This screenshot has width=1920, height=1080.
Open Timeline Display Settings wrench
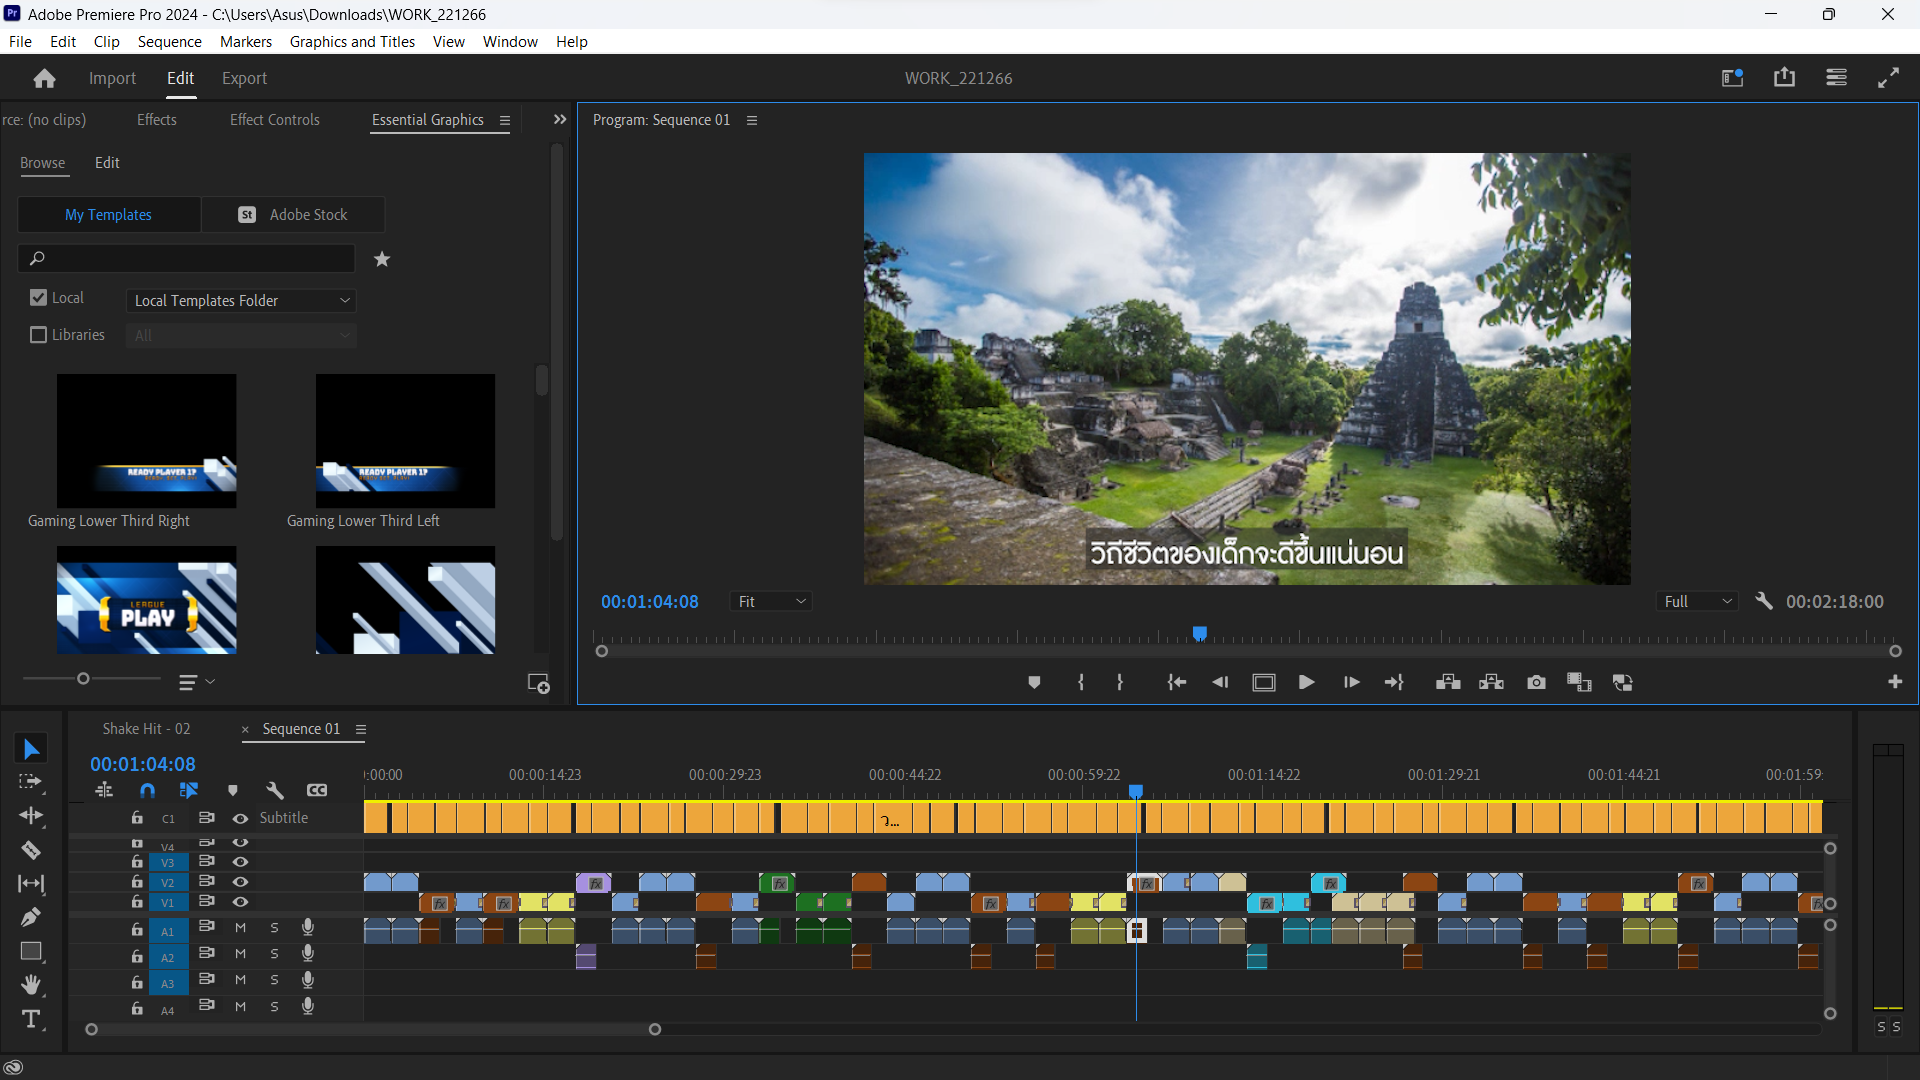[x=275, y=790]
